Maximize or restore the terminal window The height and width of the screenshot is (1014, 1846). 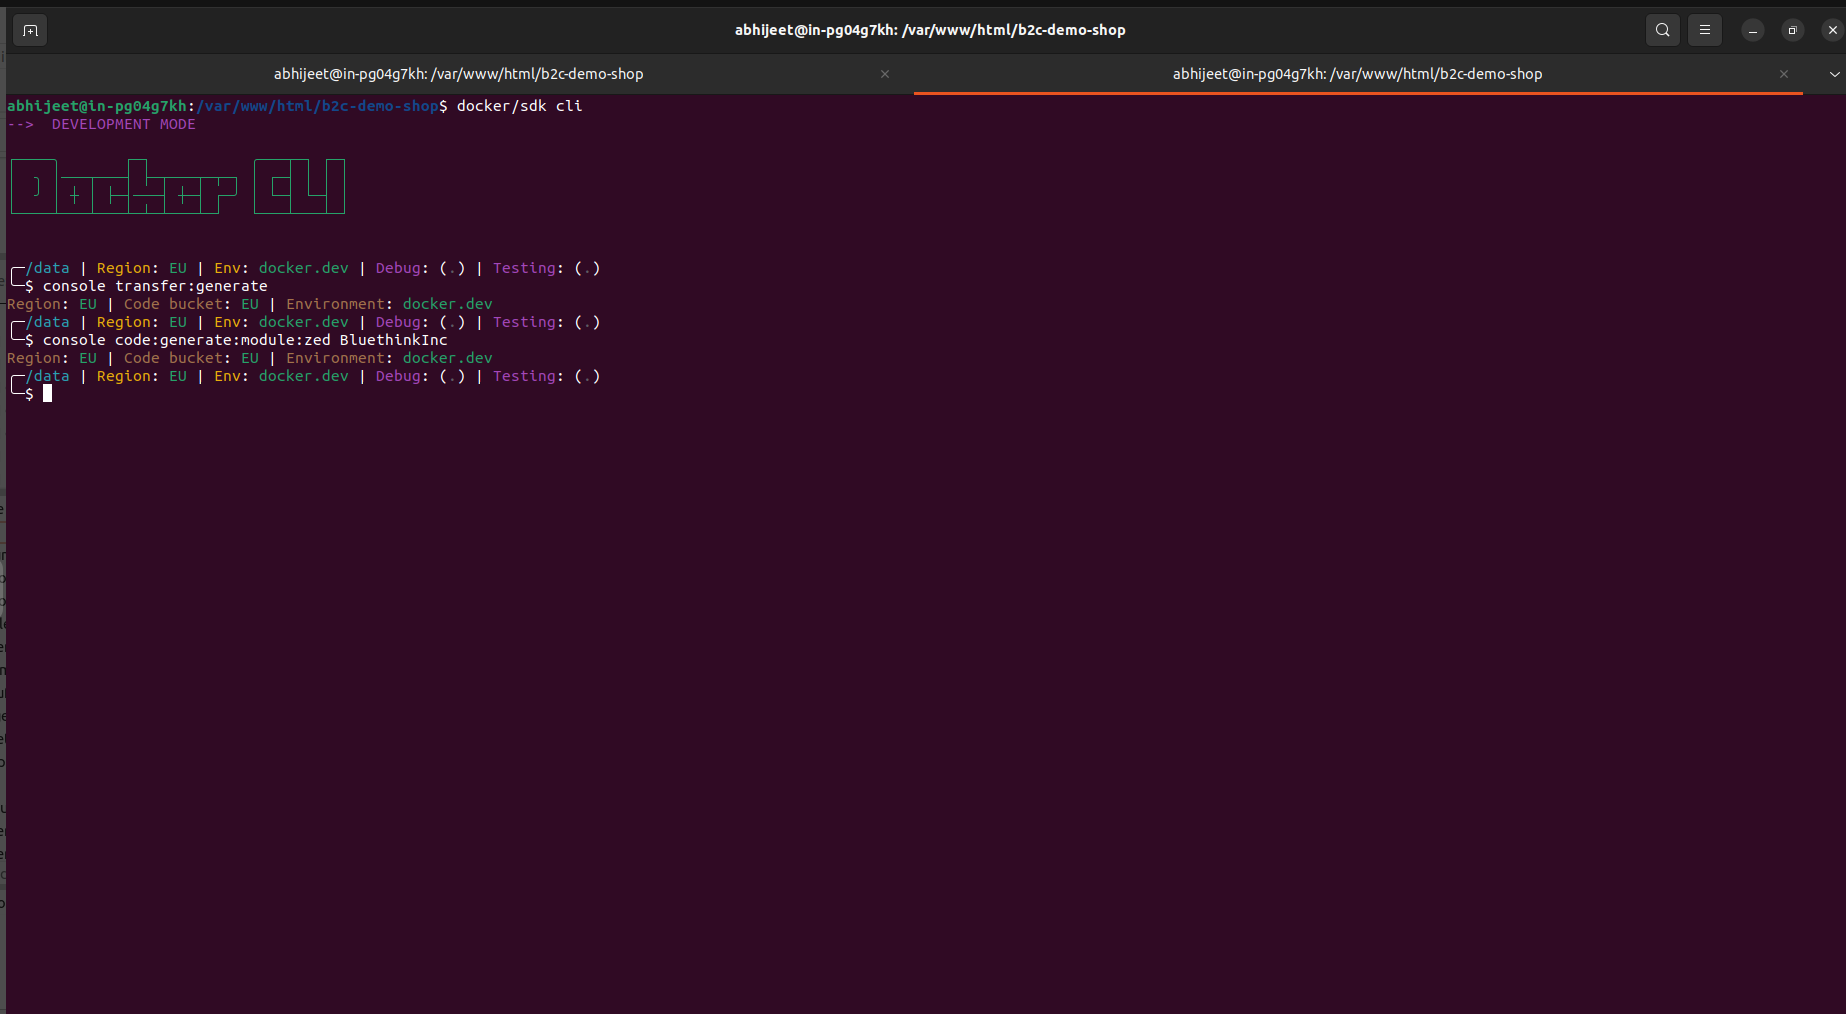1793,30
